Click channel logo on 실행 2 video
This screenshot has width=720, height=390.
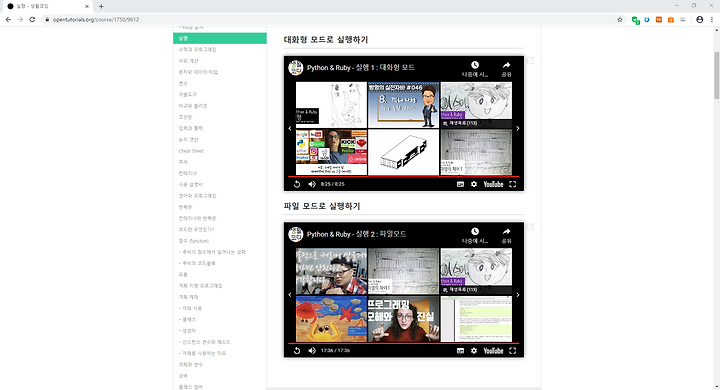296,234
